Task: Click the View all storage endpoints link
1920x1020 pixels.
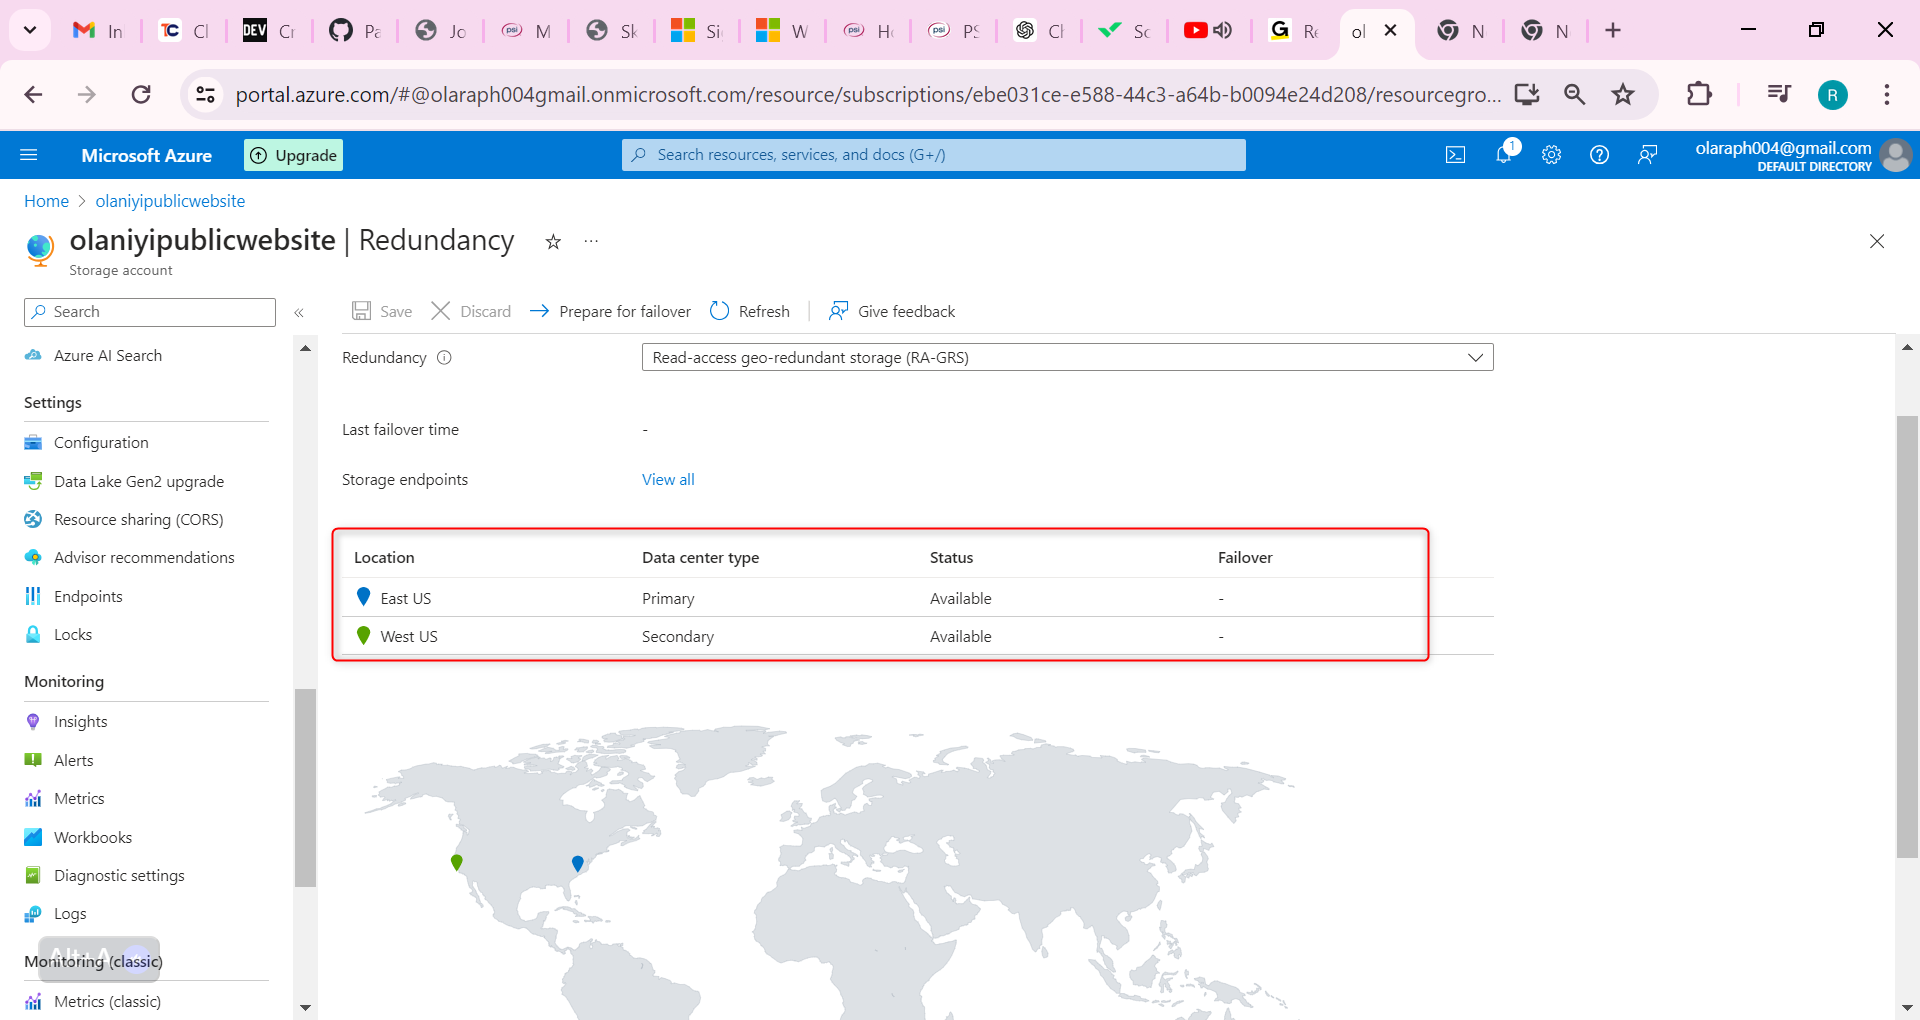Action: point(668,479)
